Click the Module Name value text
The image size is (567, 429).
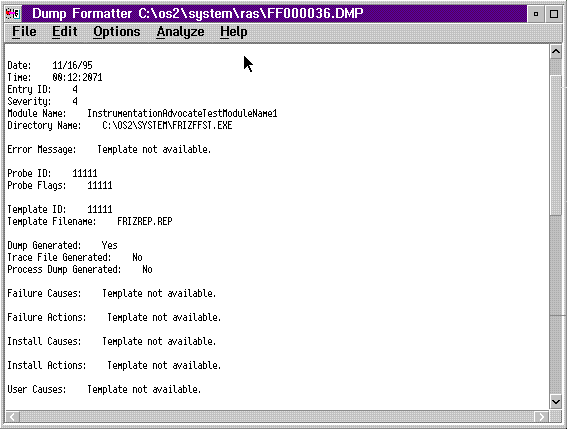(x=182, y=114)
